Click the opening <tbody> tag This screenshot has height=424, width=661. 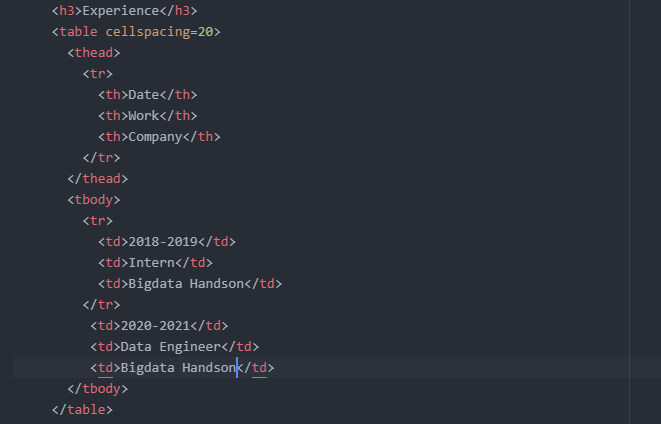94,200
